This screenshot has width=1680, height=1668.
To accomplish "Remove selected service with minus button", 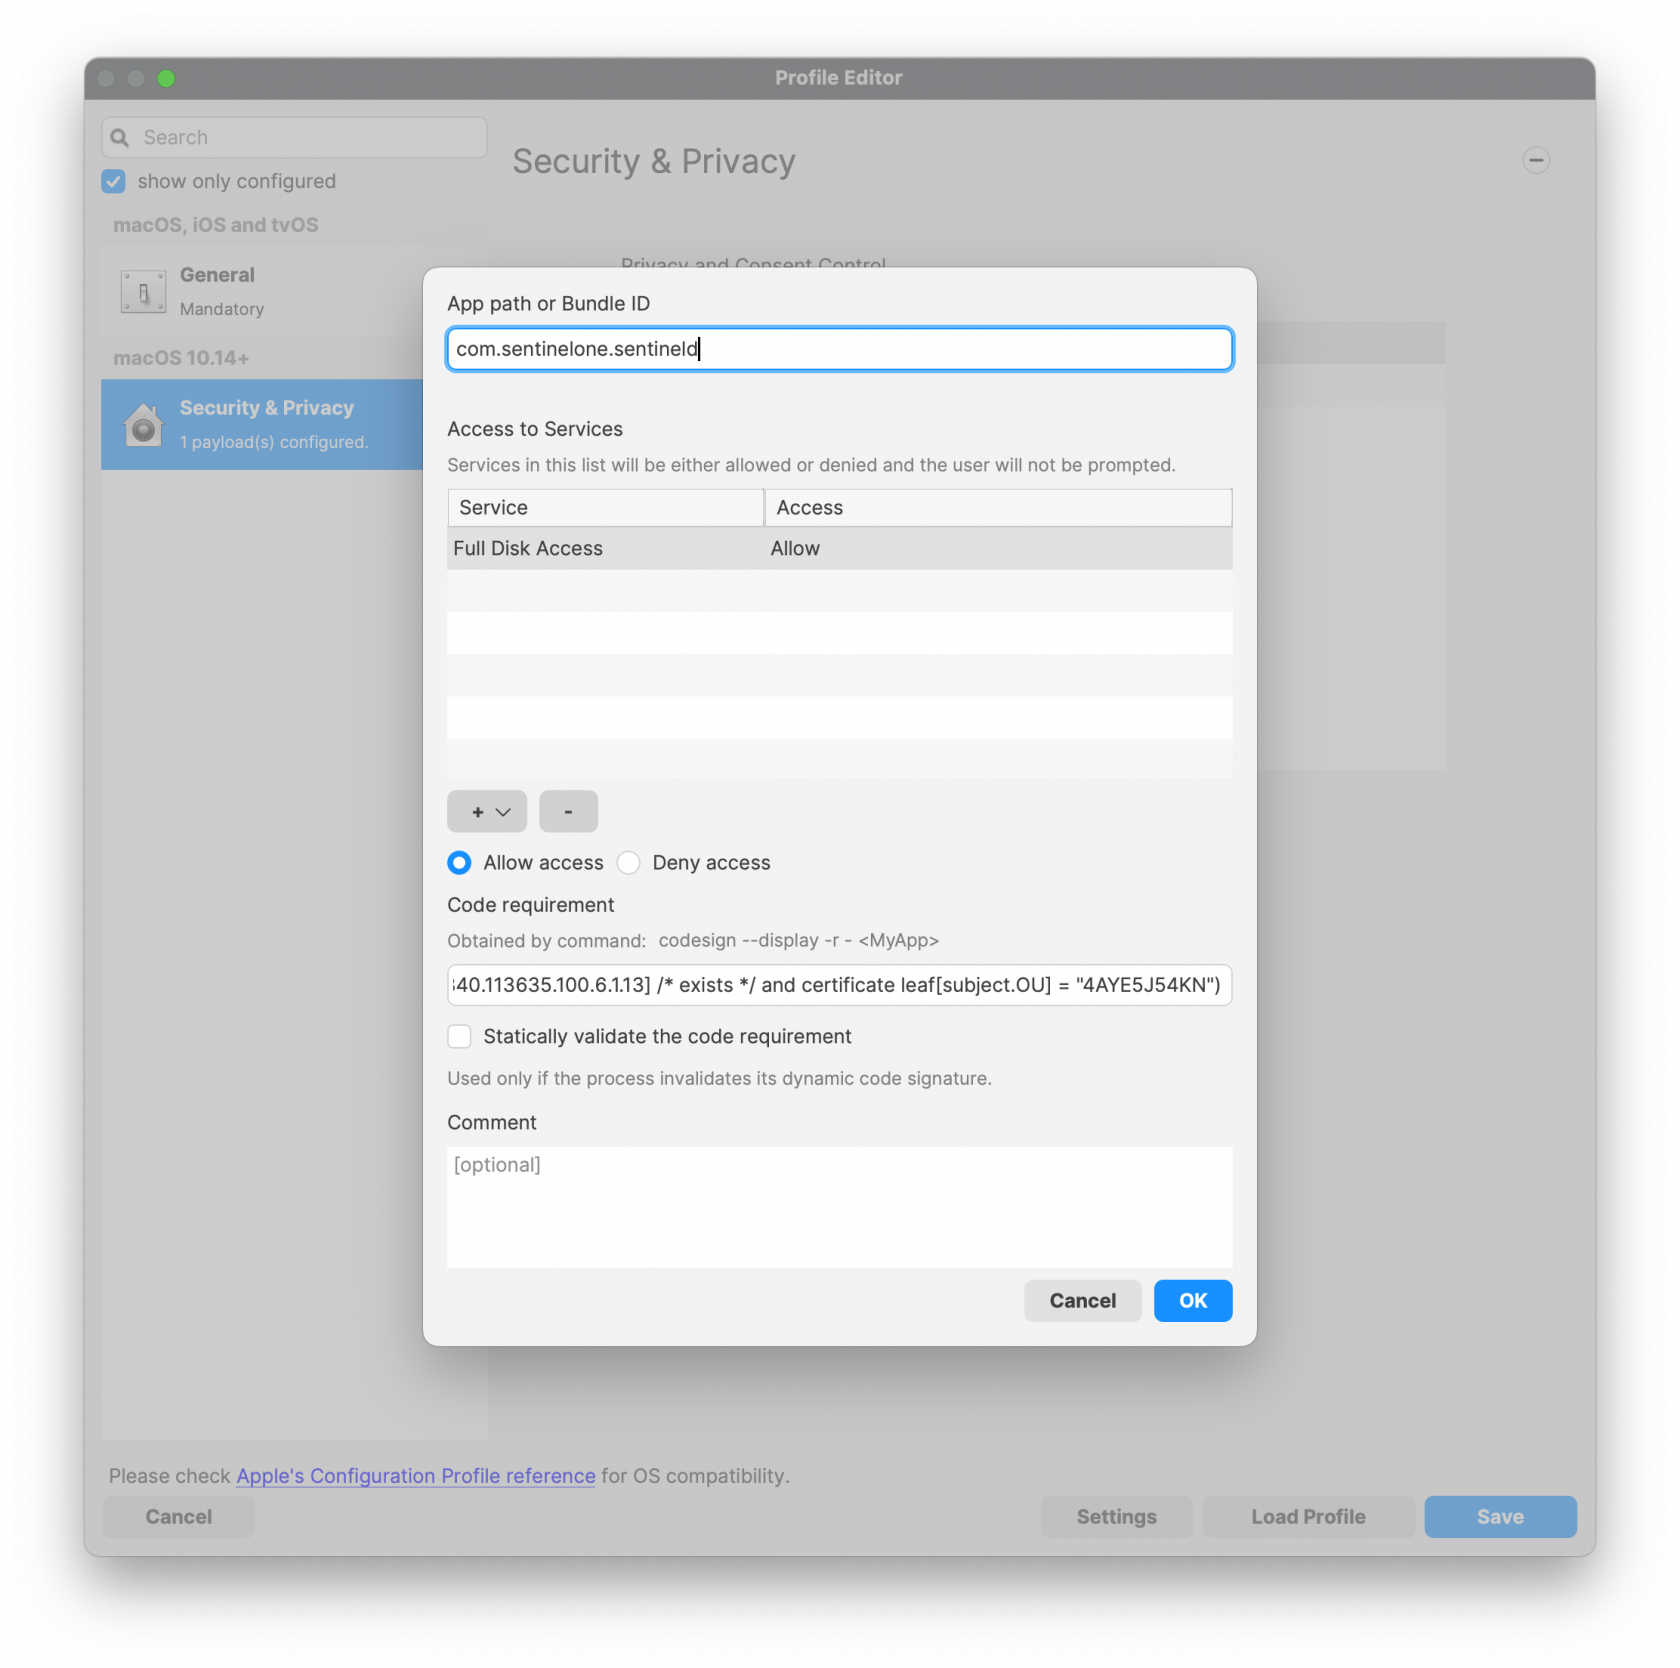I will (x=568, y=811).
